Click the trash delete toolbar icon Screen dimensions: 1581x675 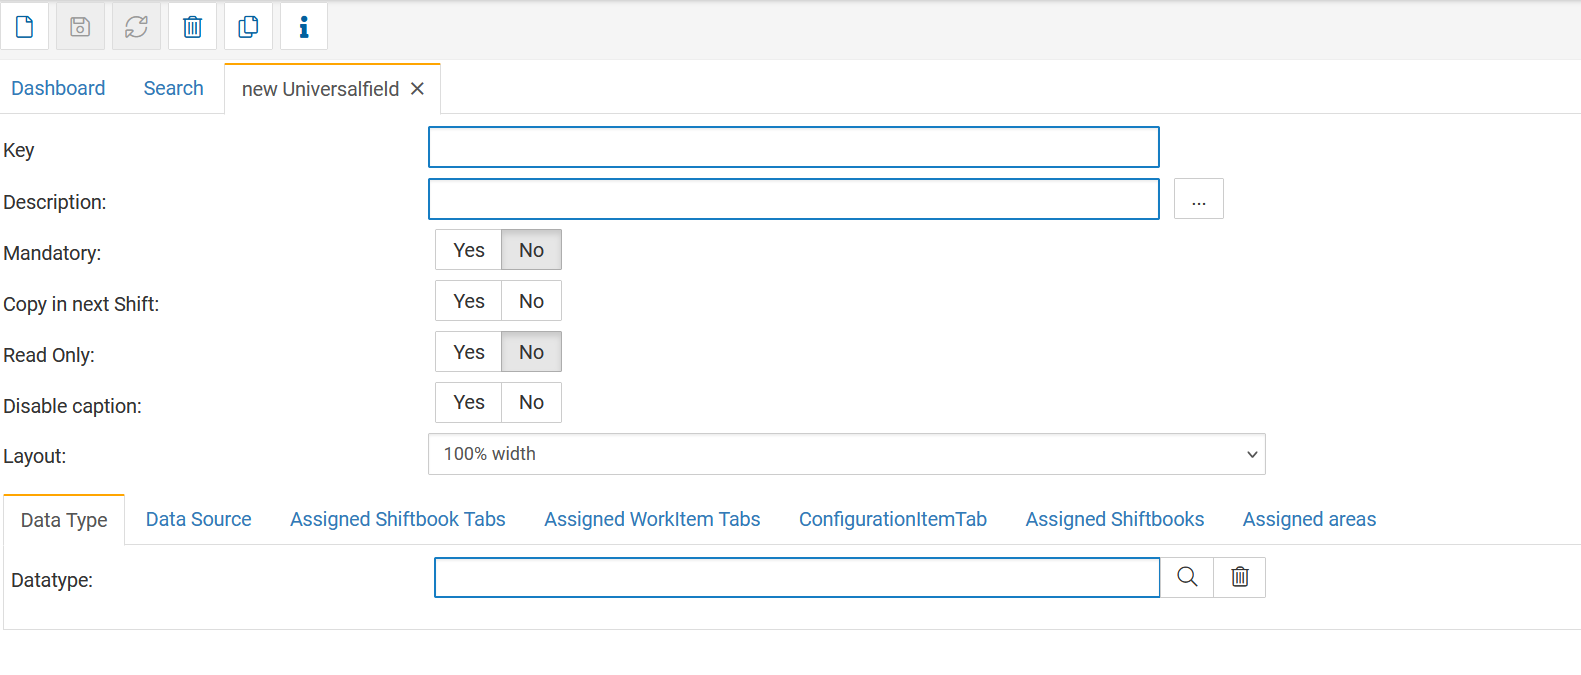[192, 27]
